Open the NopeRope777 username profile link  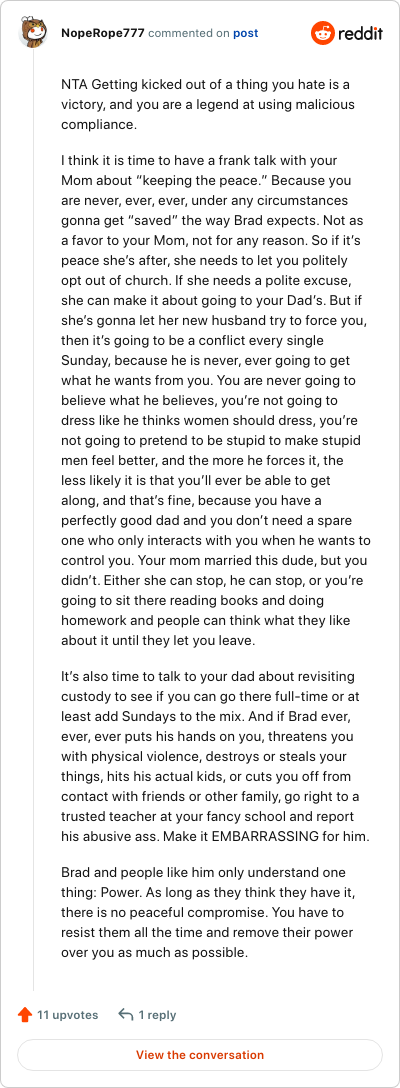click(103, 33)
